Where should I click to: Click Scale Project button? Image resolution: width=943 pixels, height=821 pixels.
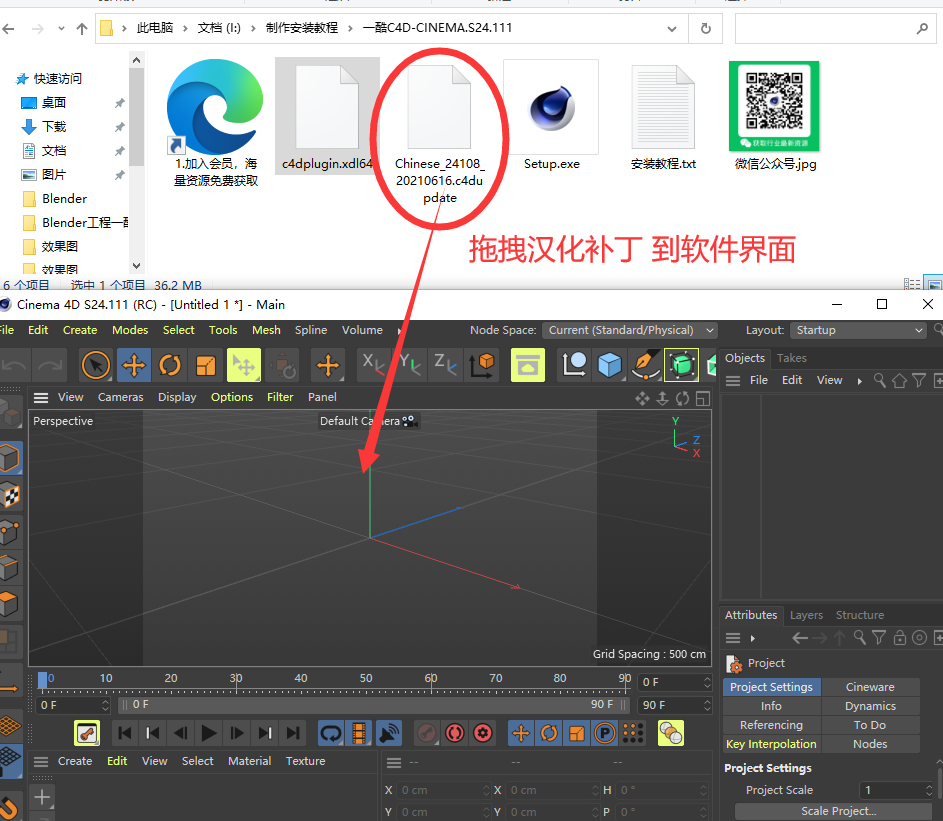tap(838, 811)
